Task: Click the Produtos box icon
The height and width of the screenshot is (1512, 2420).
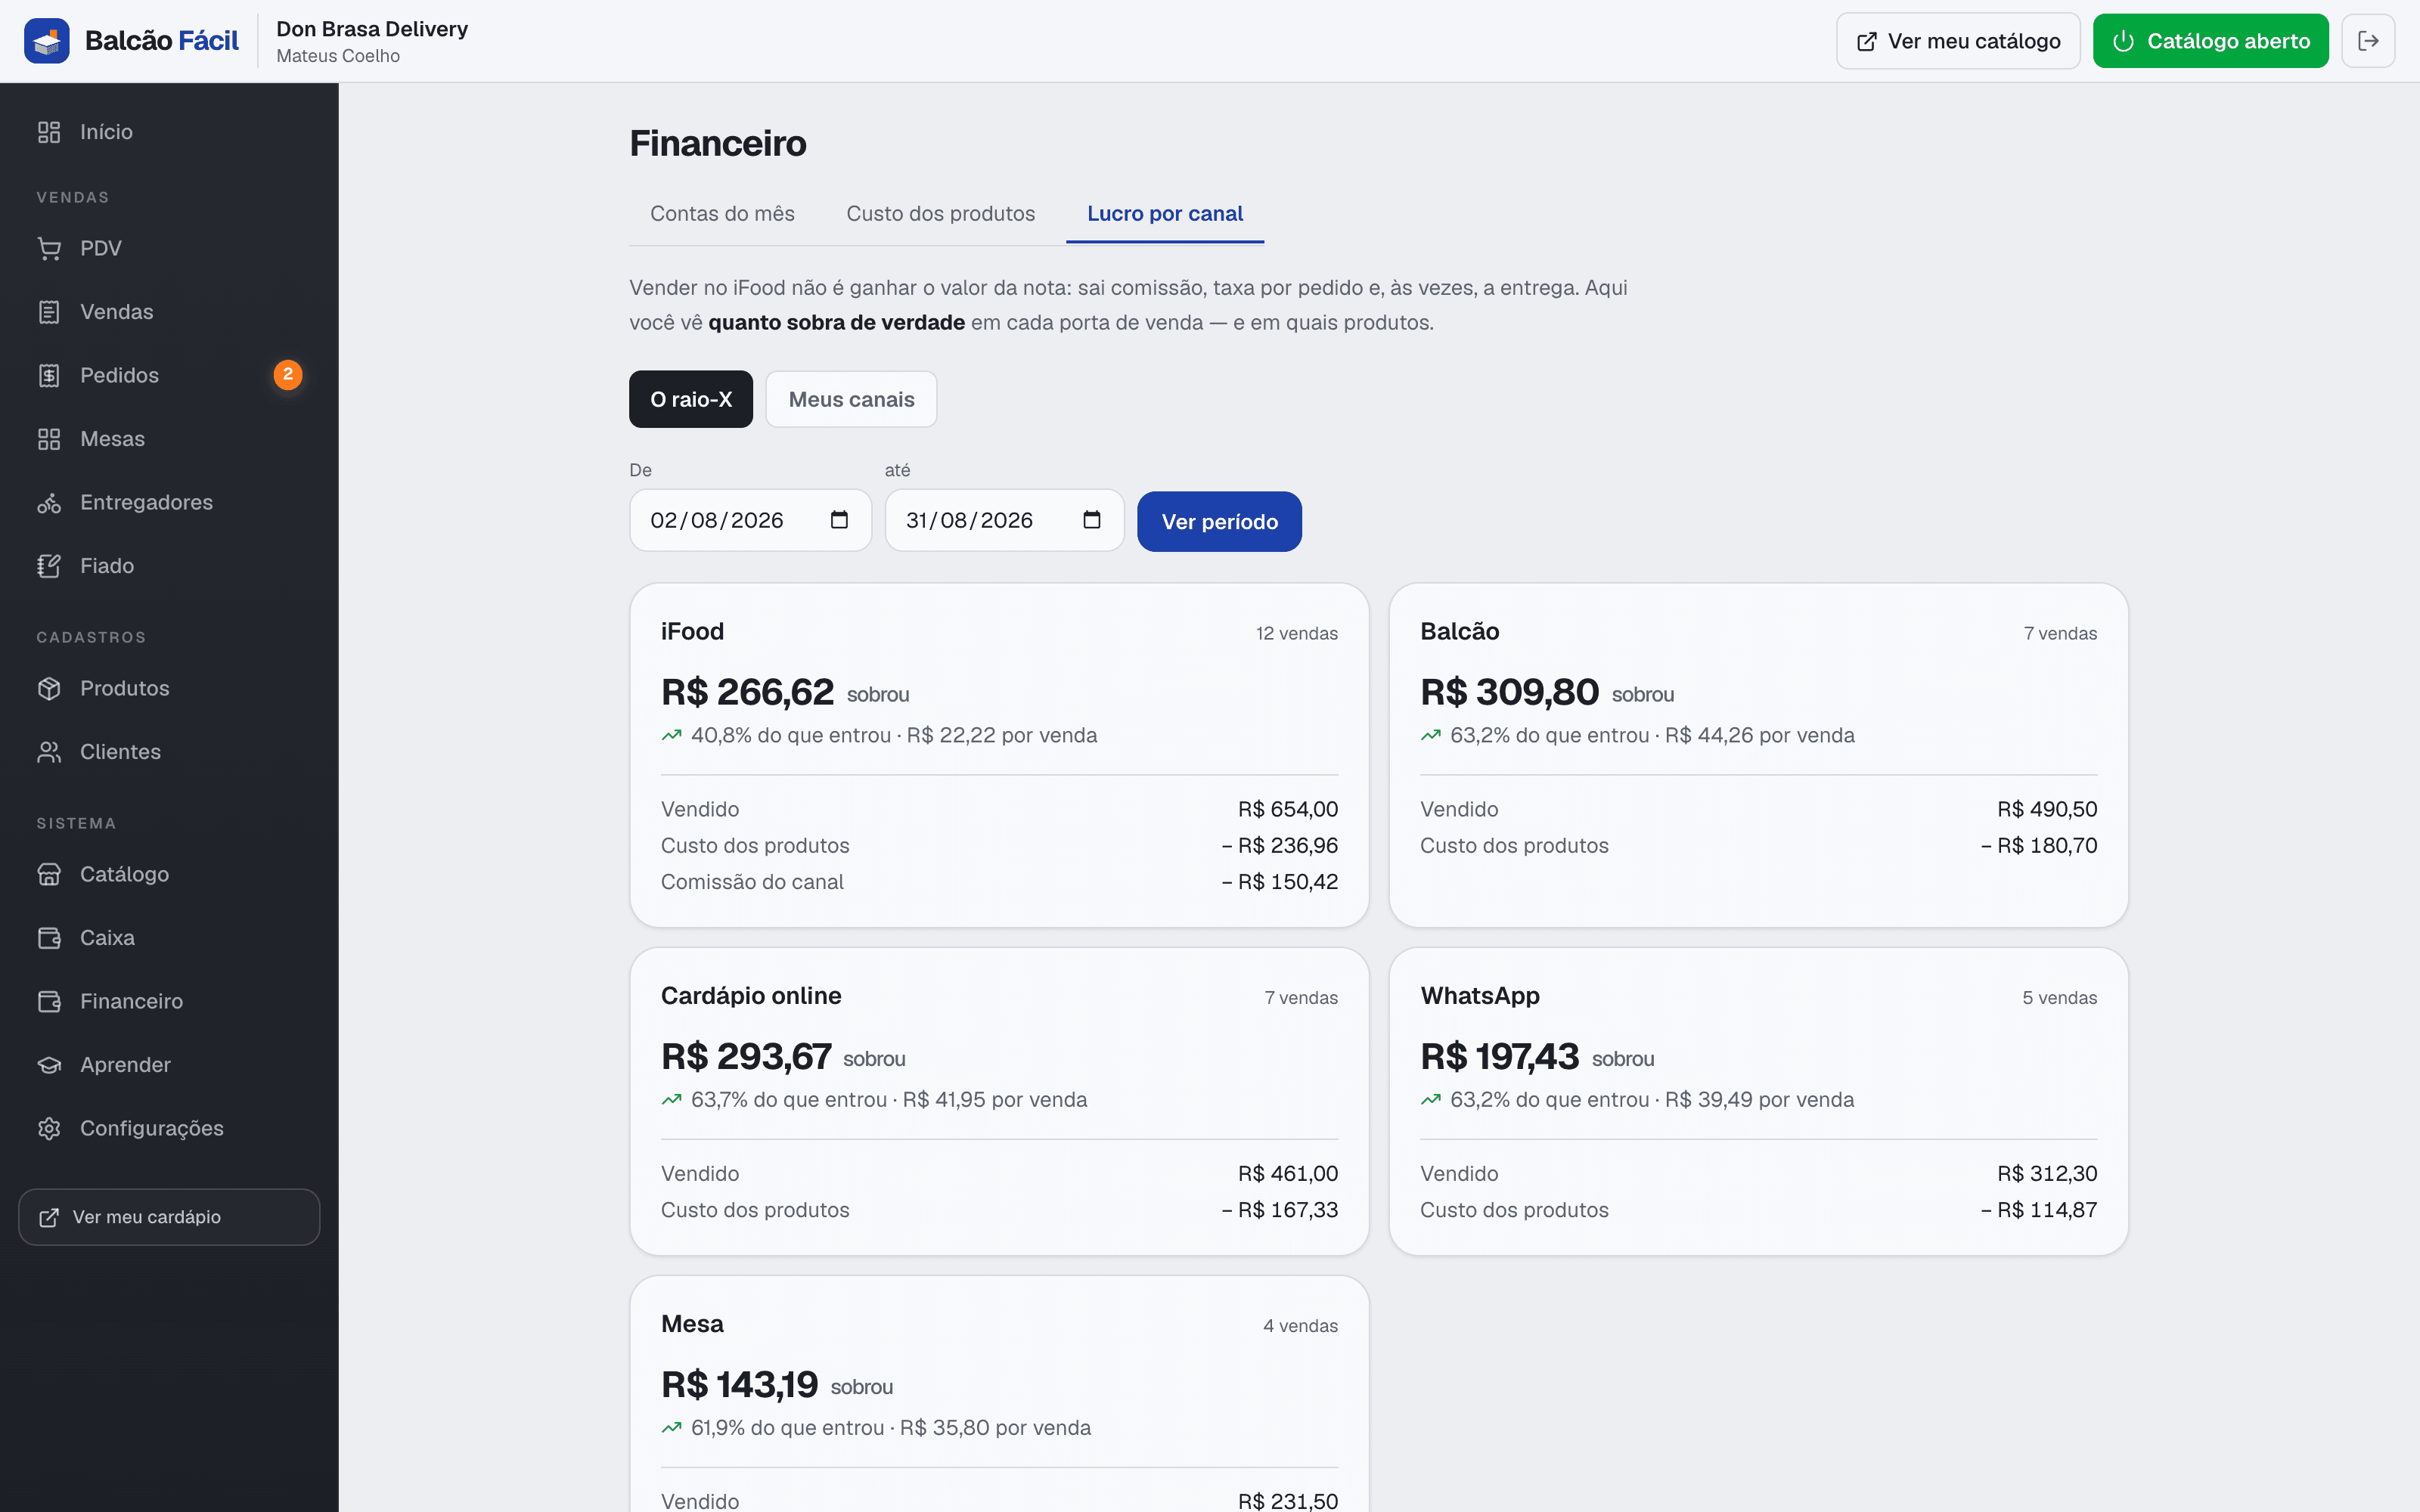Action: [x=49, y=688]
